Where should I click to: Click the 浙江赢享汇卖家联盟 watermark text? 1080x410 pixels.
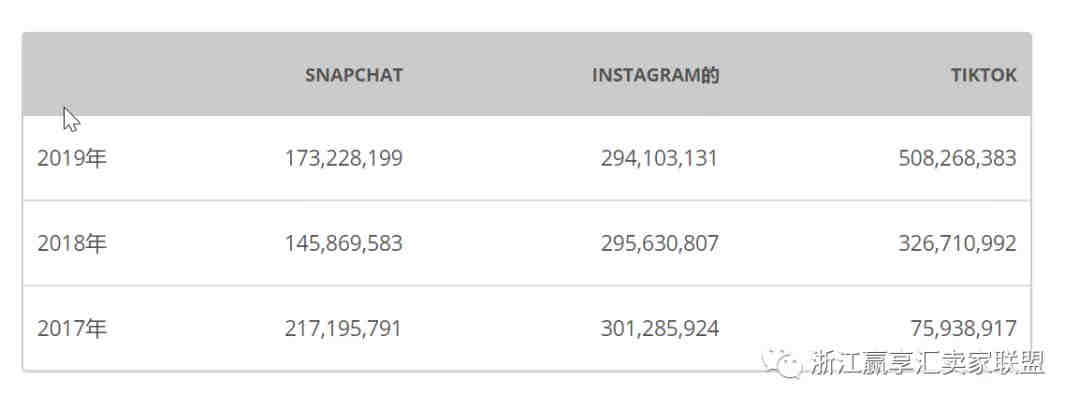[927, 362]
